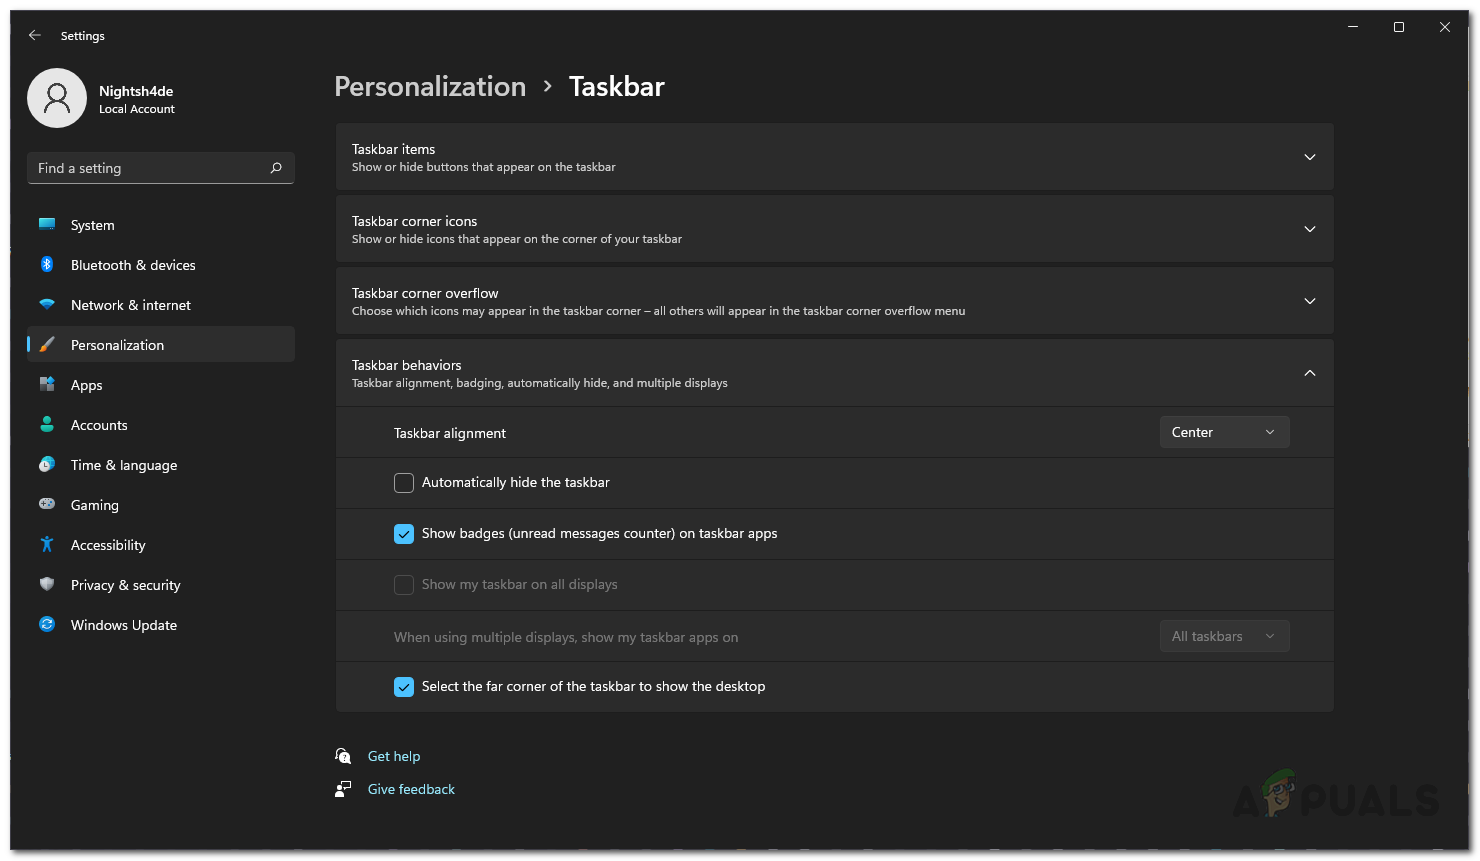Click the Windows Update sync icon
Screen dimensions: 1480x861
coord(47,625)
